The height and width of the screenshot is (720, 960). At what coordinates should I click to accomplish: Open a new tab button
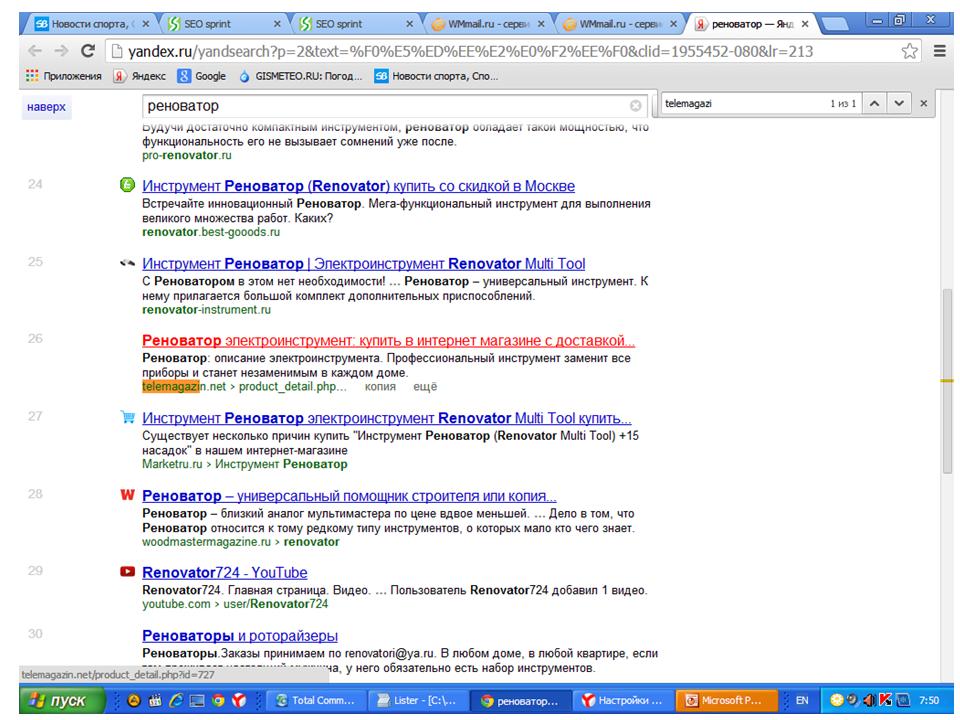point(835,24)
